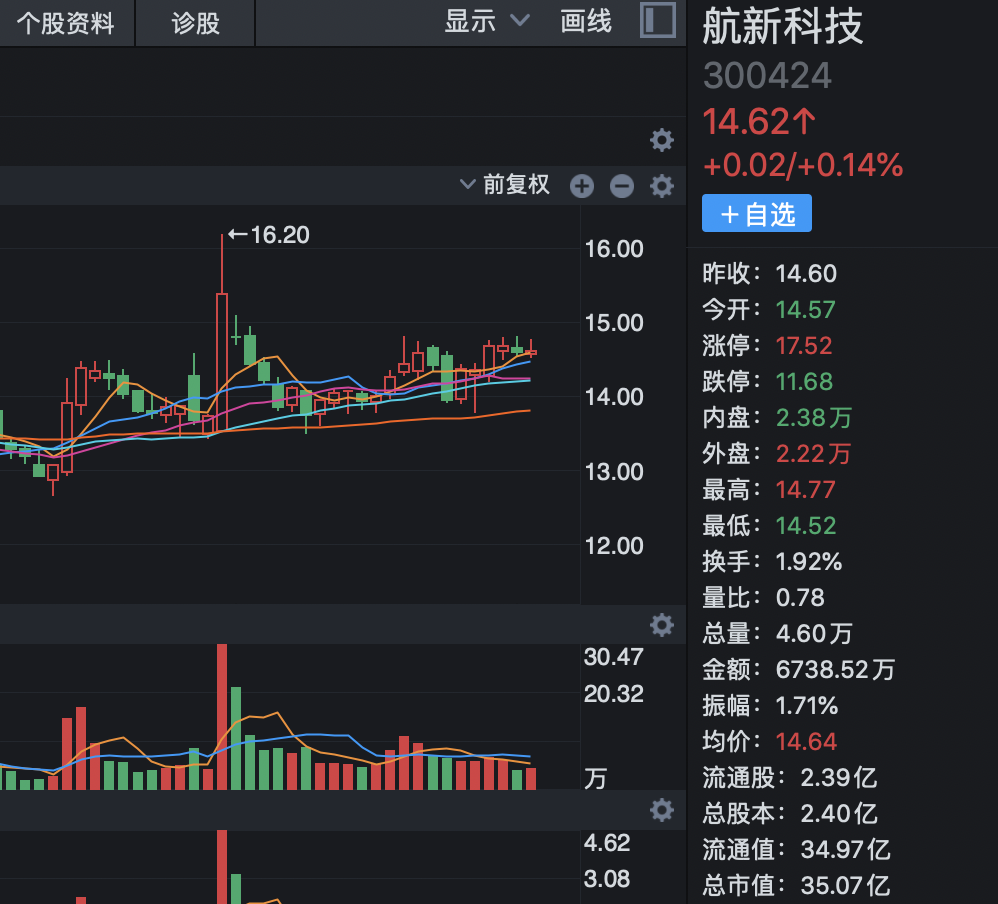Expand the 显示 dropdown menu
998x904 pixels.
486,21
